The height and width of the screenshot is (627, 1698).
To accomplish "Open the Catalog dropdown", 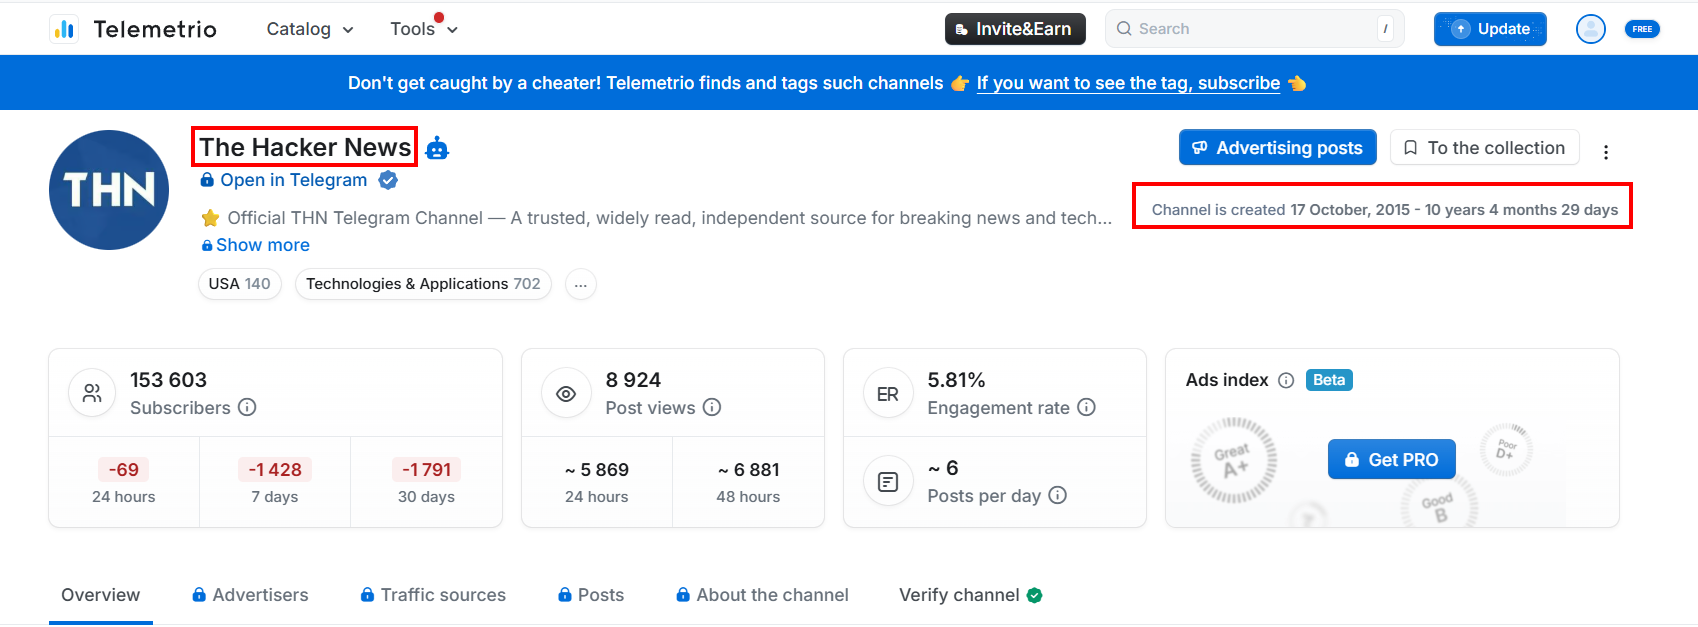I will 309,29.
